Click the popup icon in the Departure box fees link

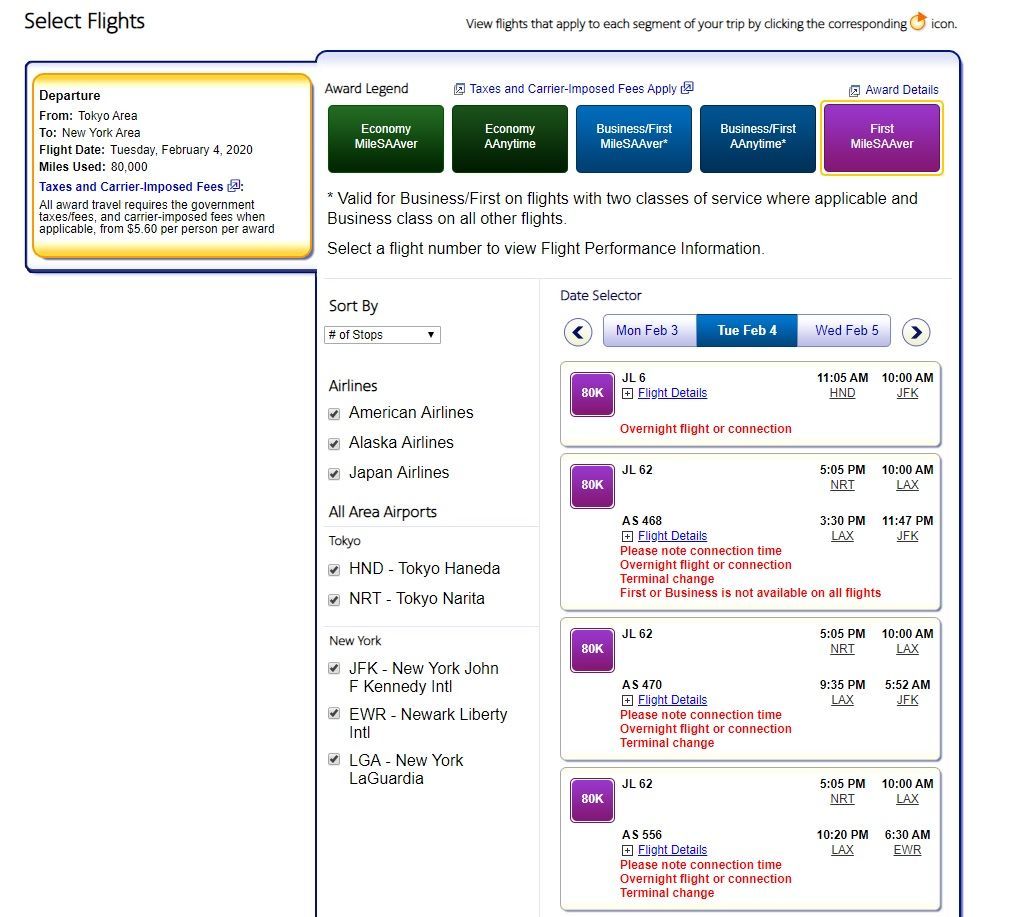(x=233, y=186)
